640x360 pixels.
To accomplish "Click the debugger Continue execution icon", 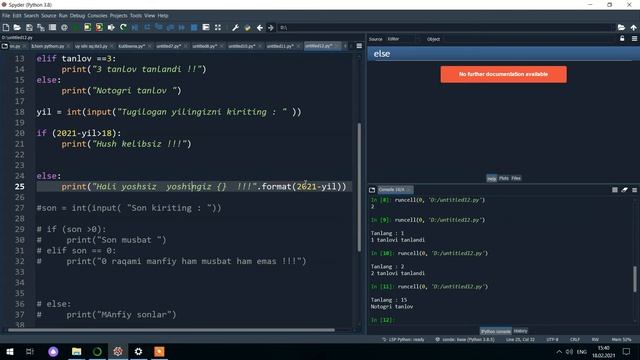I will (x=182, y=27).
